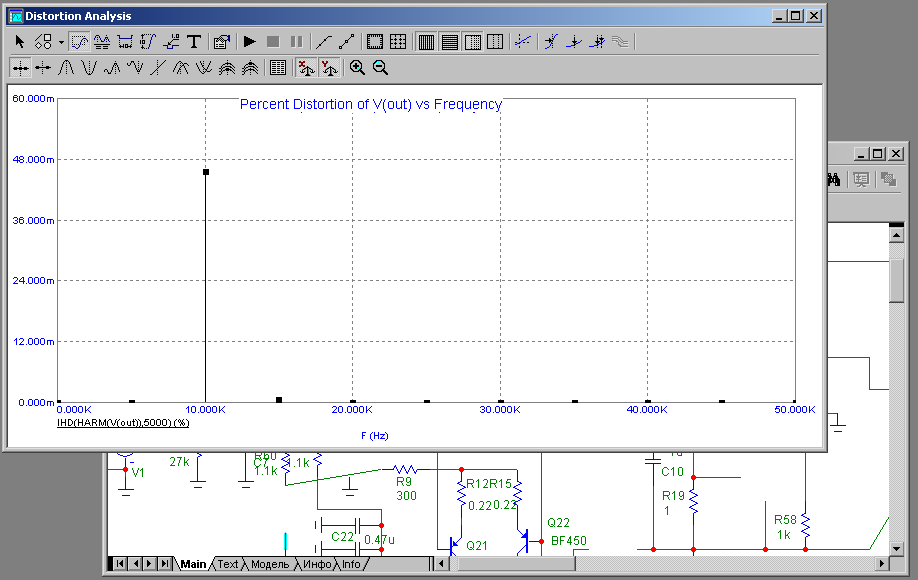Viewport: 918px width, 580px height.
Task: Toggle horizontal grid lines
Action: tap(450, 42)
